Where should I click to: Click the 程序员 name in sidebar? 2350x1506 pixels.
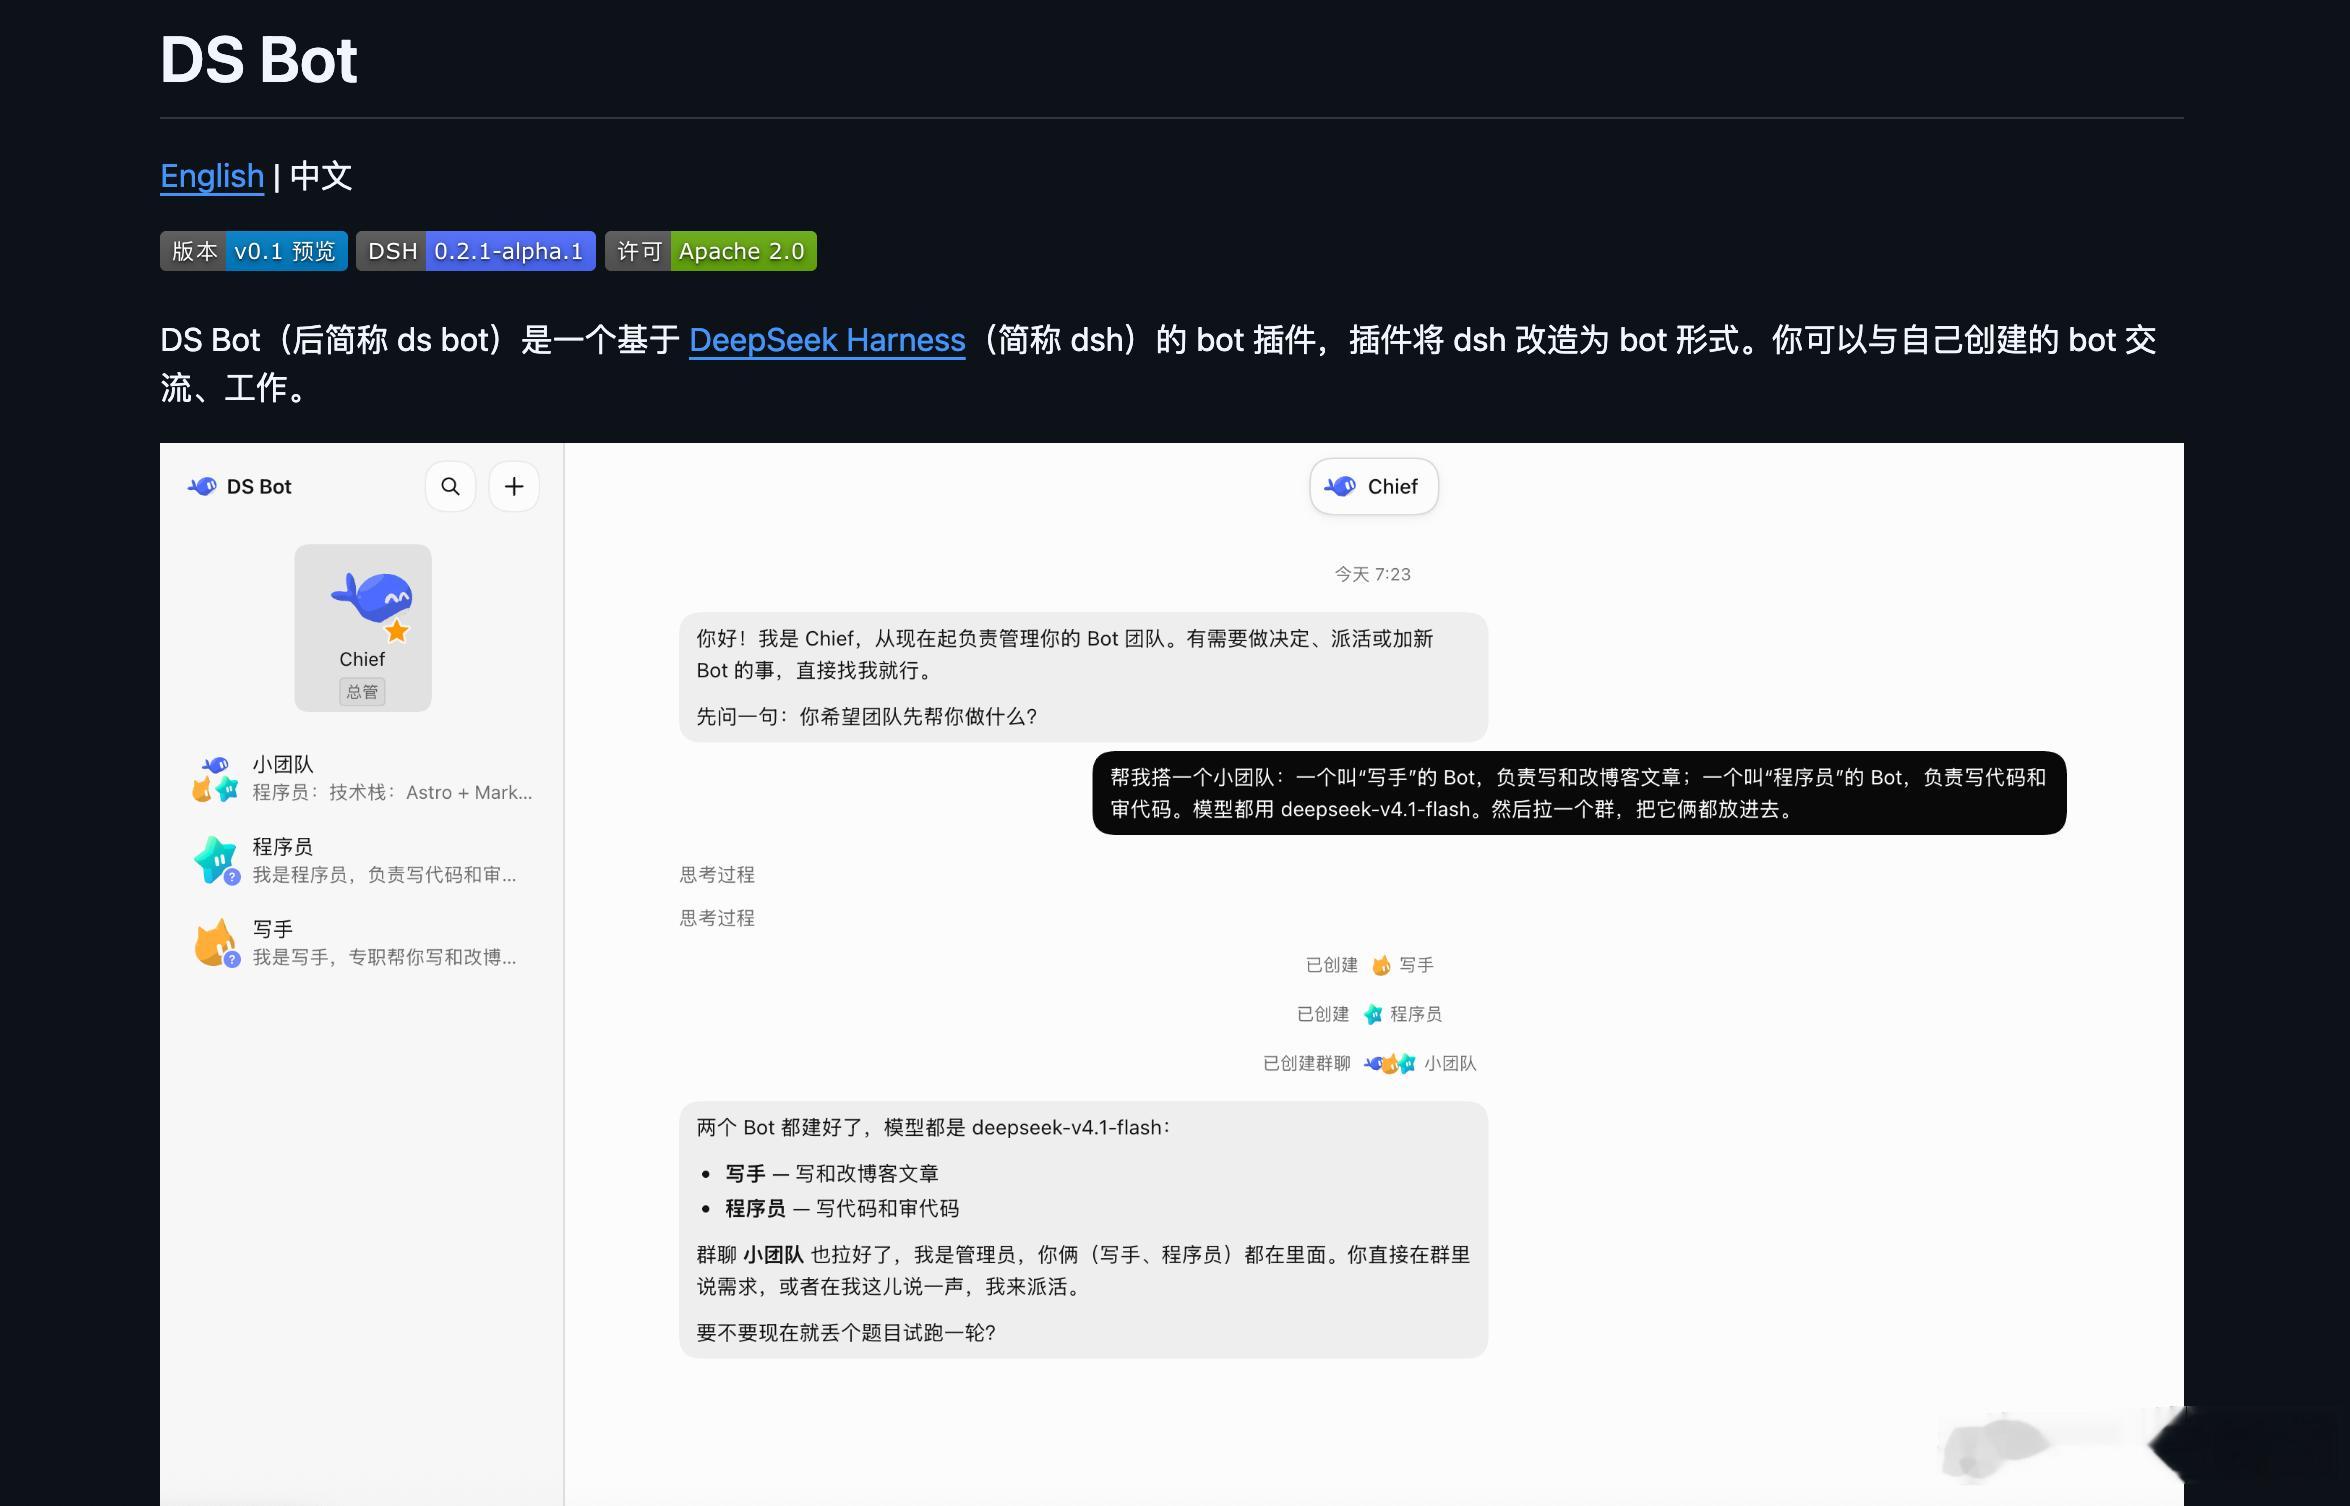(283, 846)
